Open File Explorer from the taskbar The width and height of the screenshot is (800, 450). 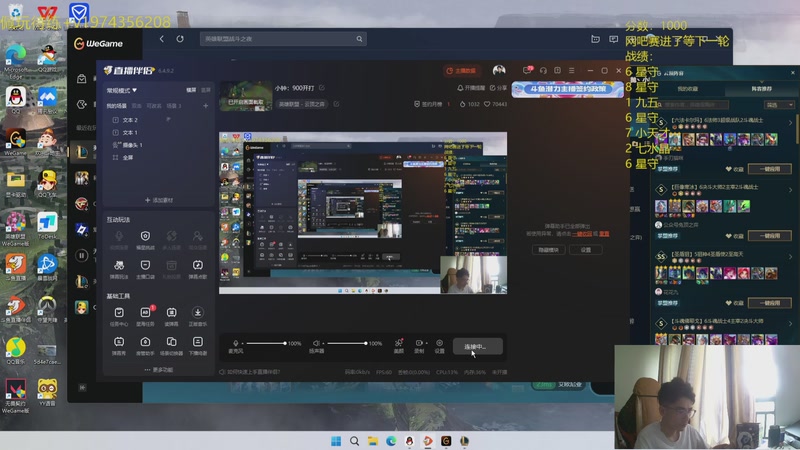373,441
